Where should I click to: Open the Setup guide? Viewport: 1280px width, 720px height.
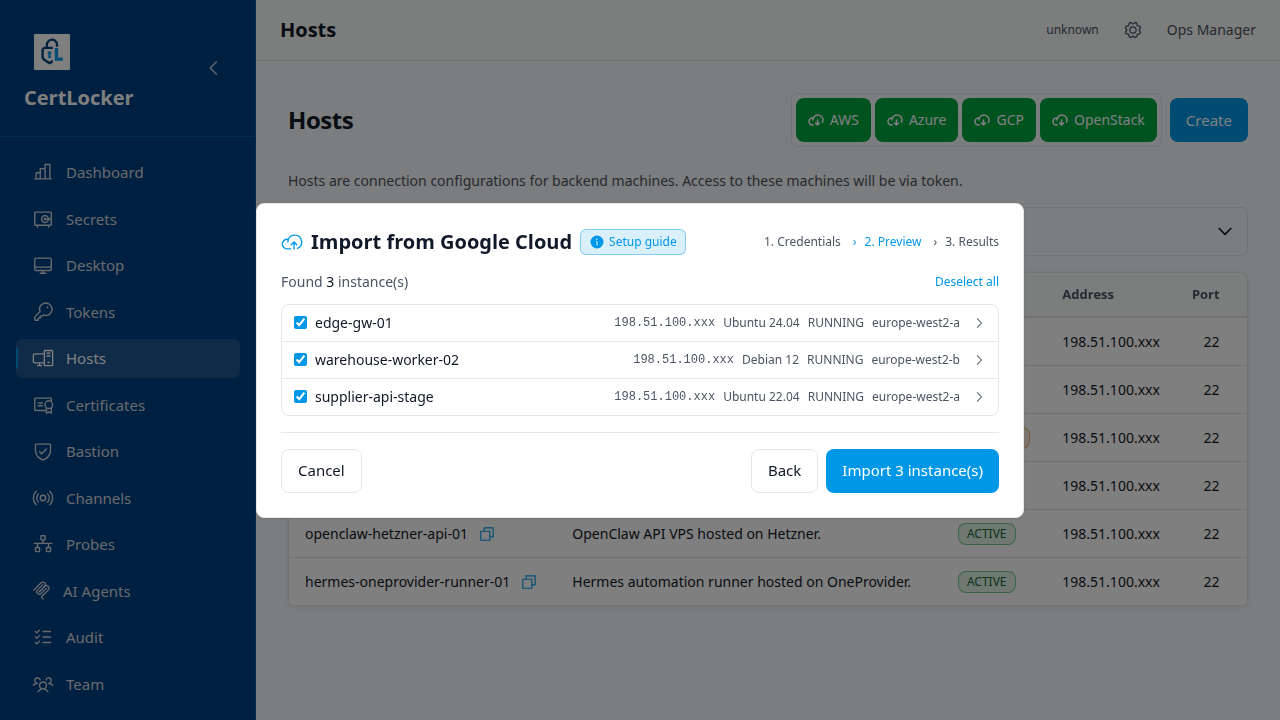633,242
